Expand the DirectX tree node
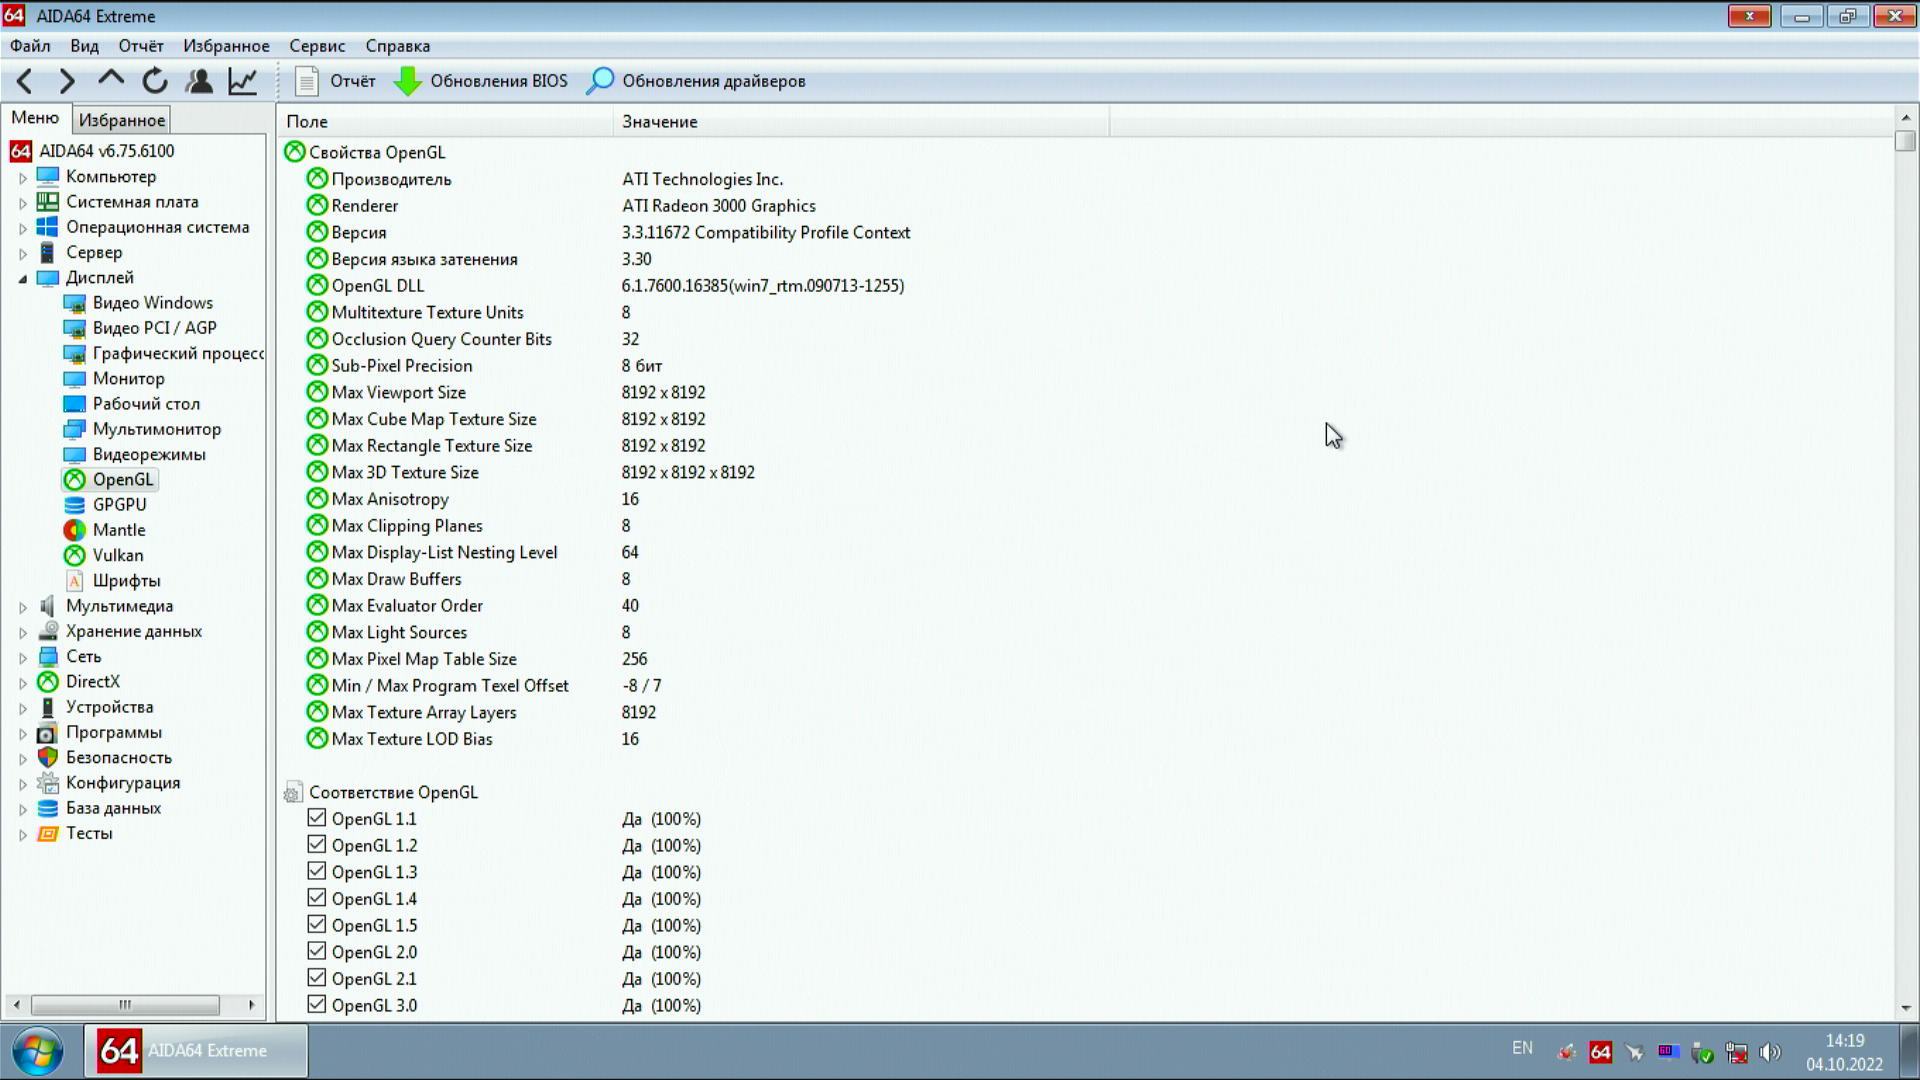1920x1080 pixels. click(23, 682)
